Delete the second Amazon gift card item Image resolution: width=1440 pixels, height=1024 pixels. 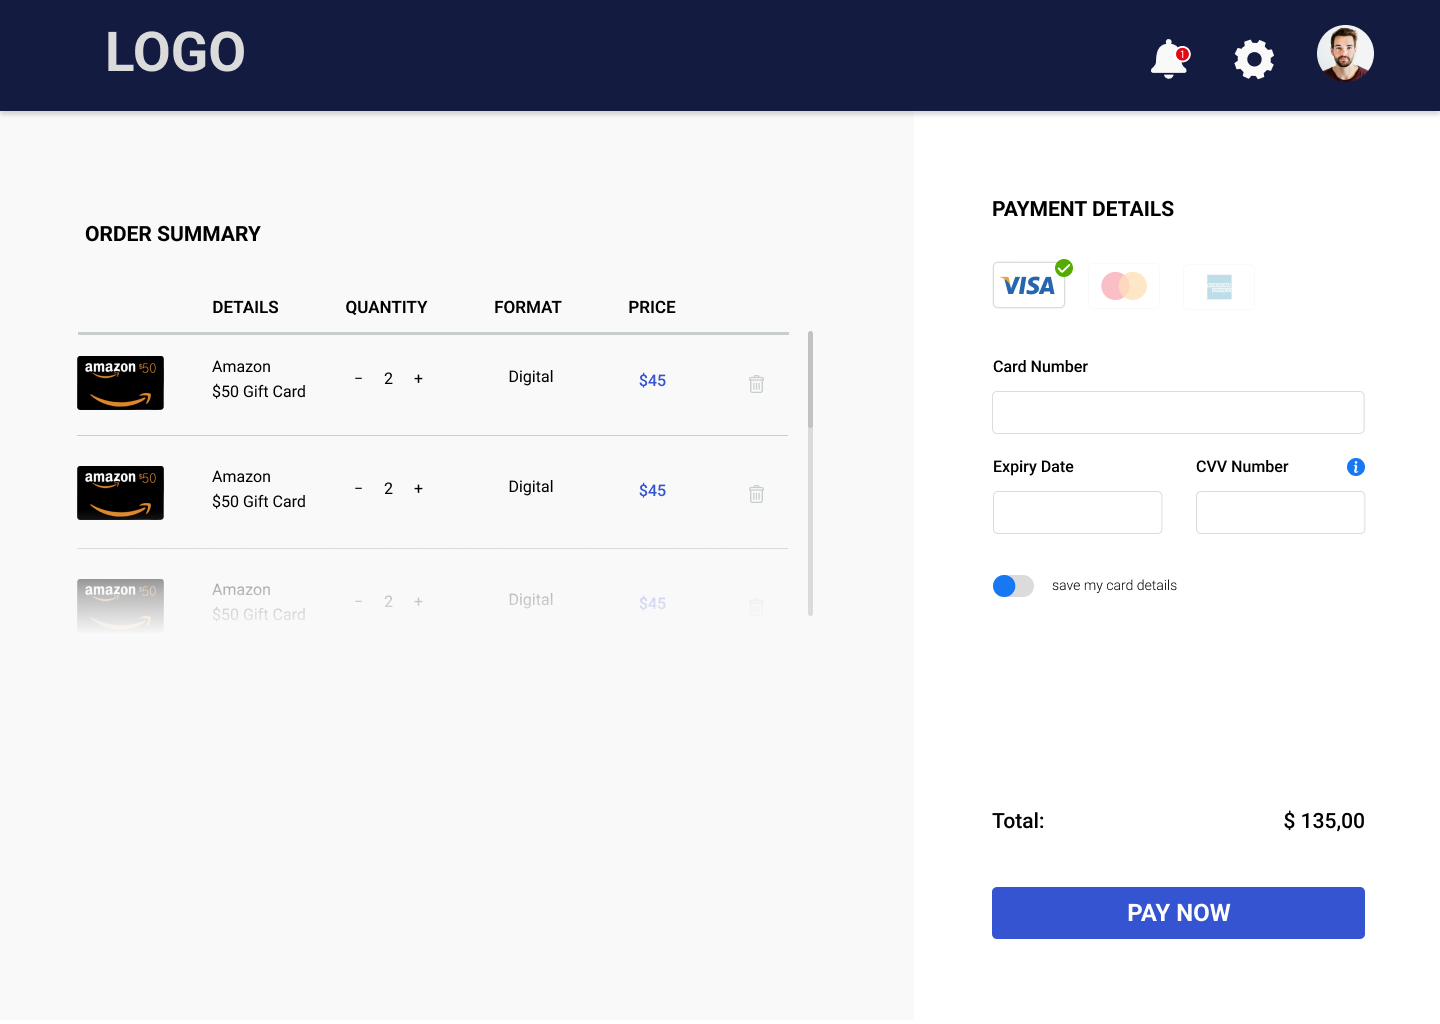tap(756, 494)
